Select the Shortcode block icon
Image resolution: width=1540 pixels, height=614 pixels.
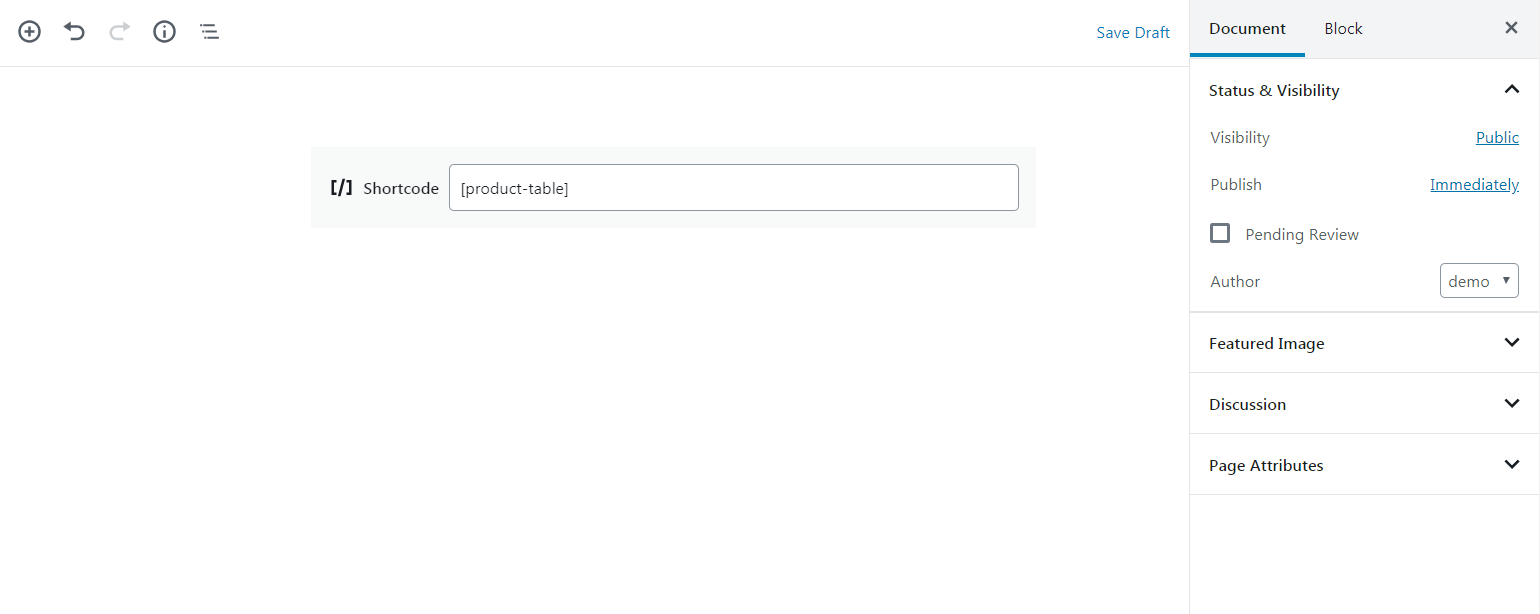click(x=342, y=187)
